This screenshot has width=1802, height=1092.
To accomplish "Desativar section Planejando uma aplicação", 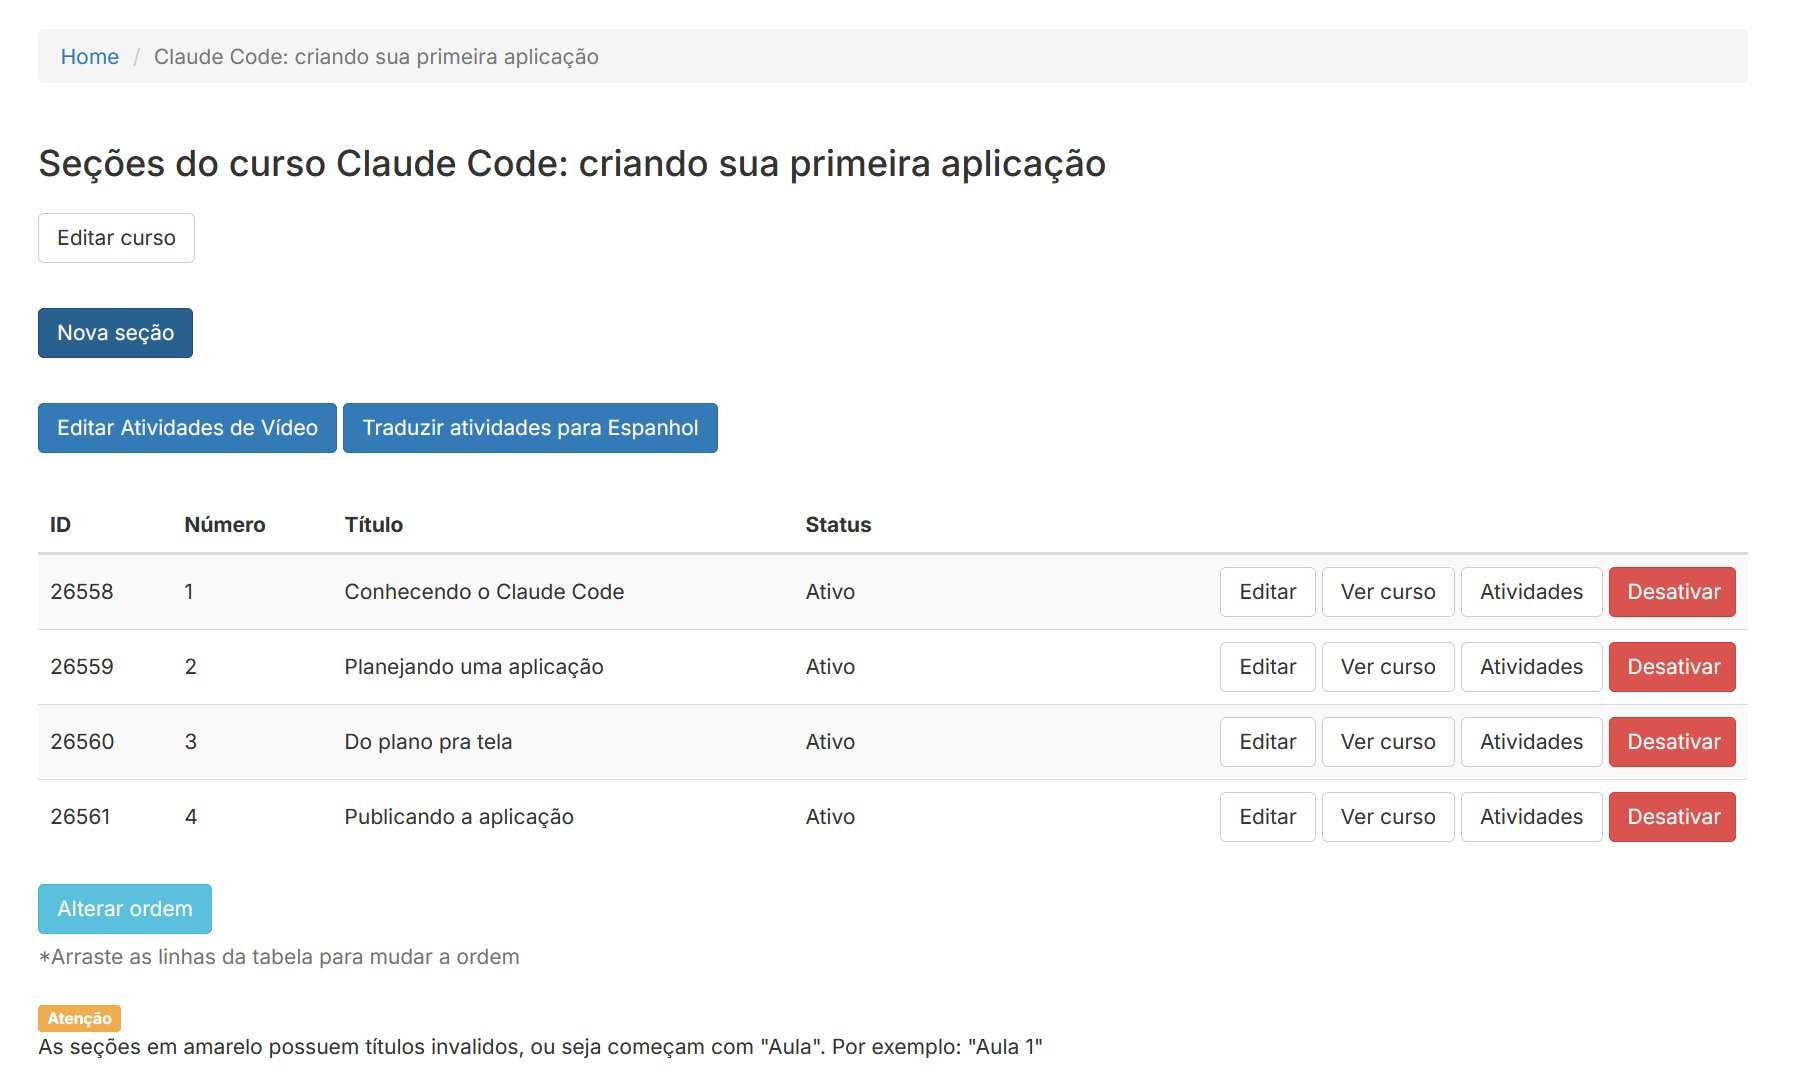I will tap(1672, 667).
